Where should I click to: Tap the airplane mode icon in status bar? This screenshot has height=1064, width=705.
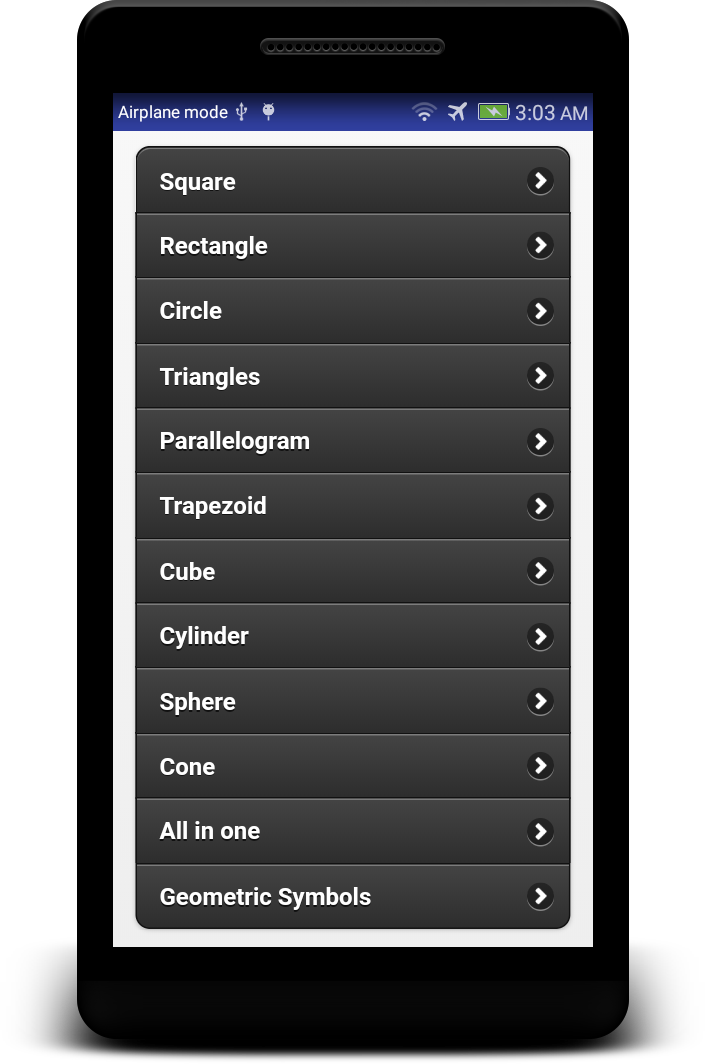point(457,112)
